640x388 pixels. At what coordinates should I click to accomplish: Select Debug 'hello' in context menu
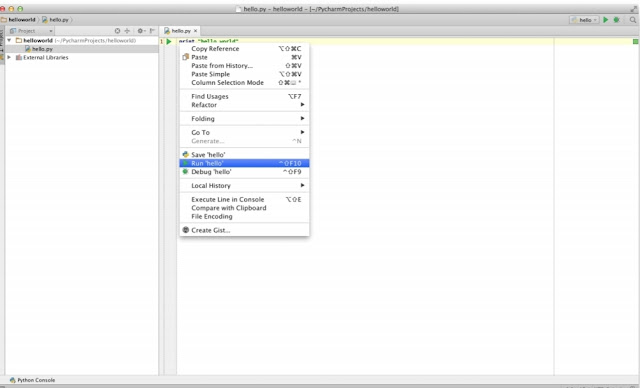tap(244, 172)
